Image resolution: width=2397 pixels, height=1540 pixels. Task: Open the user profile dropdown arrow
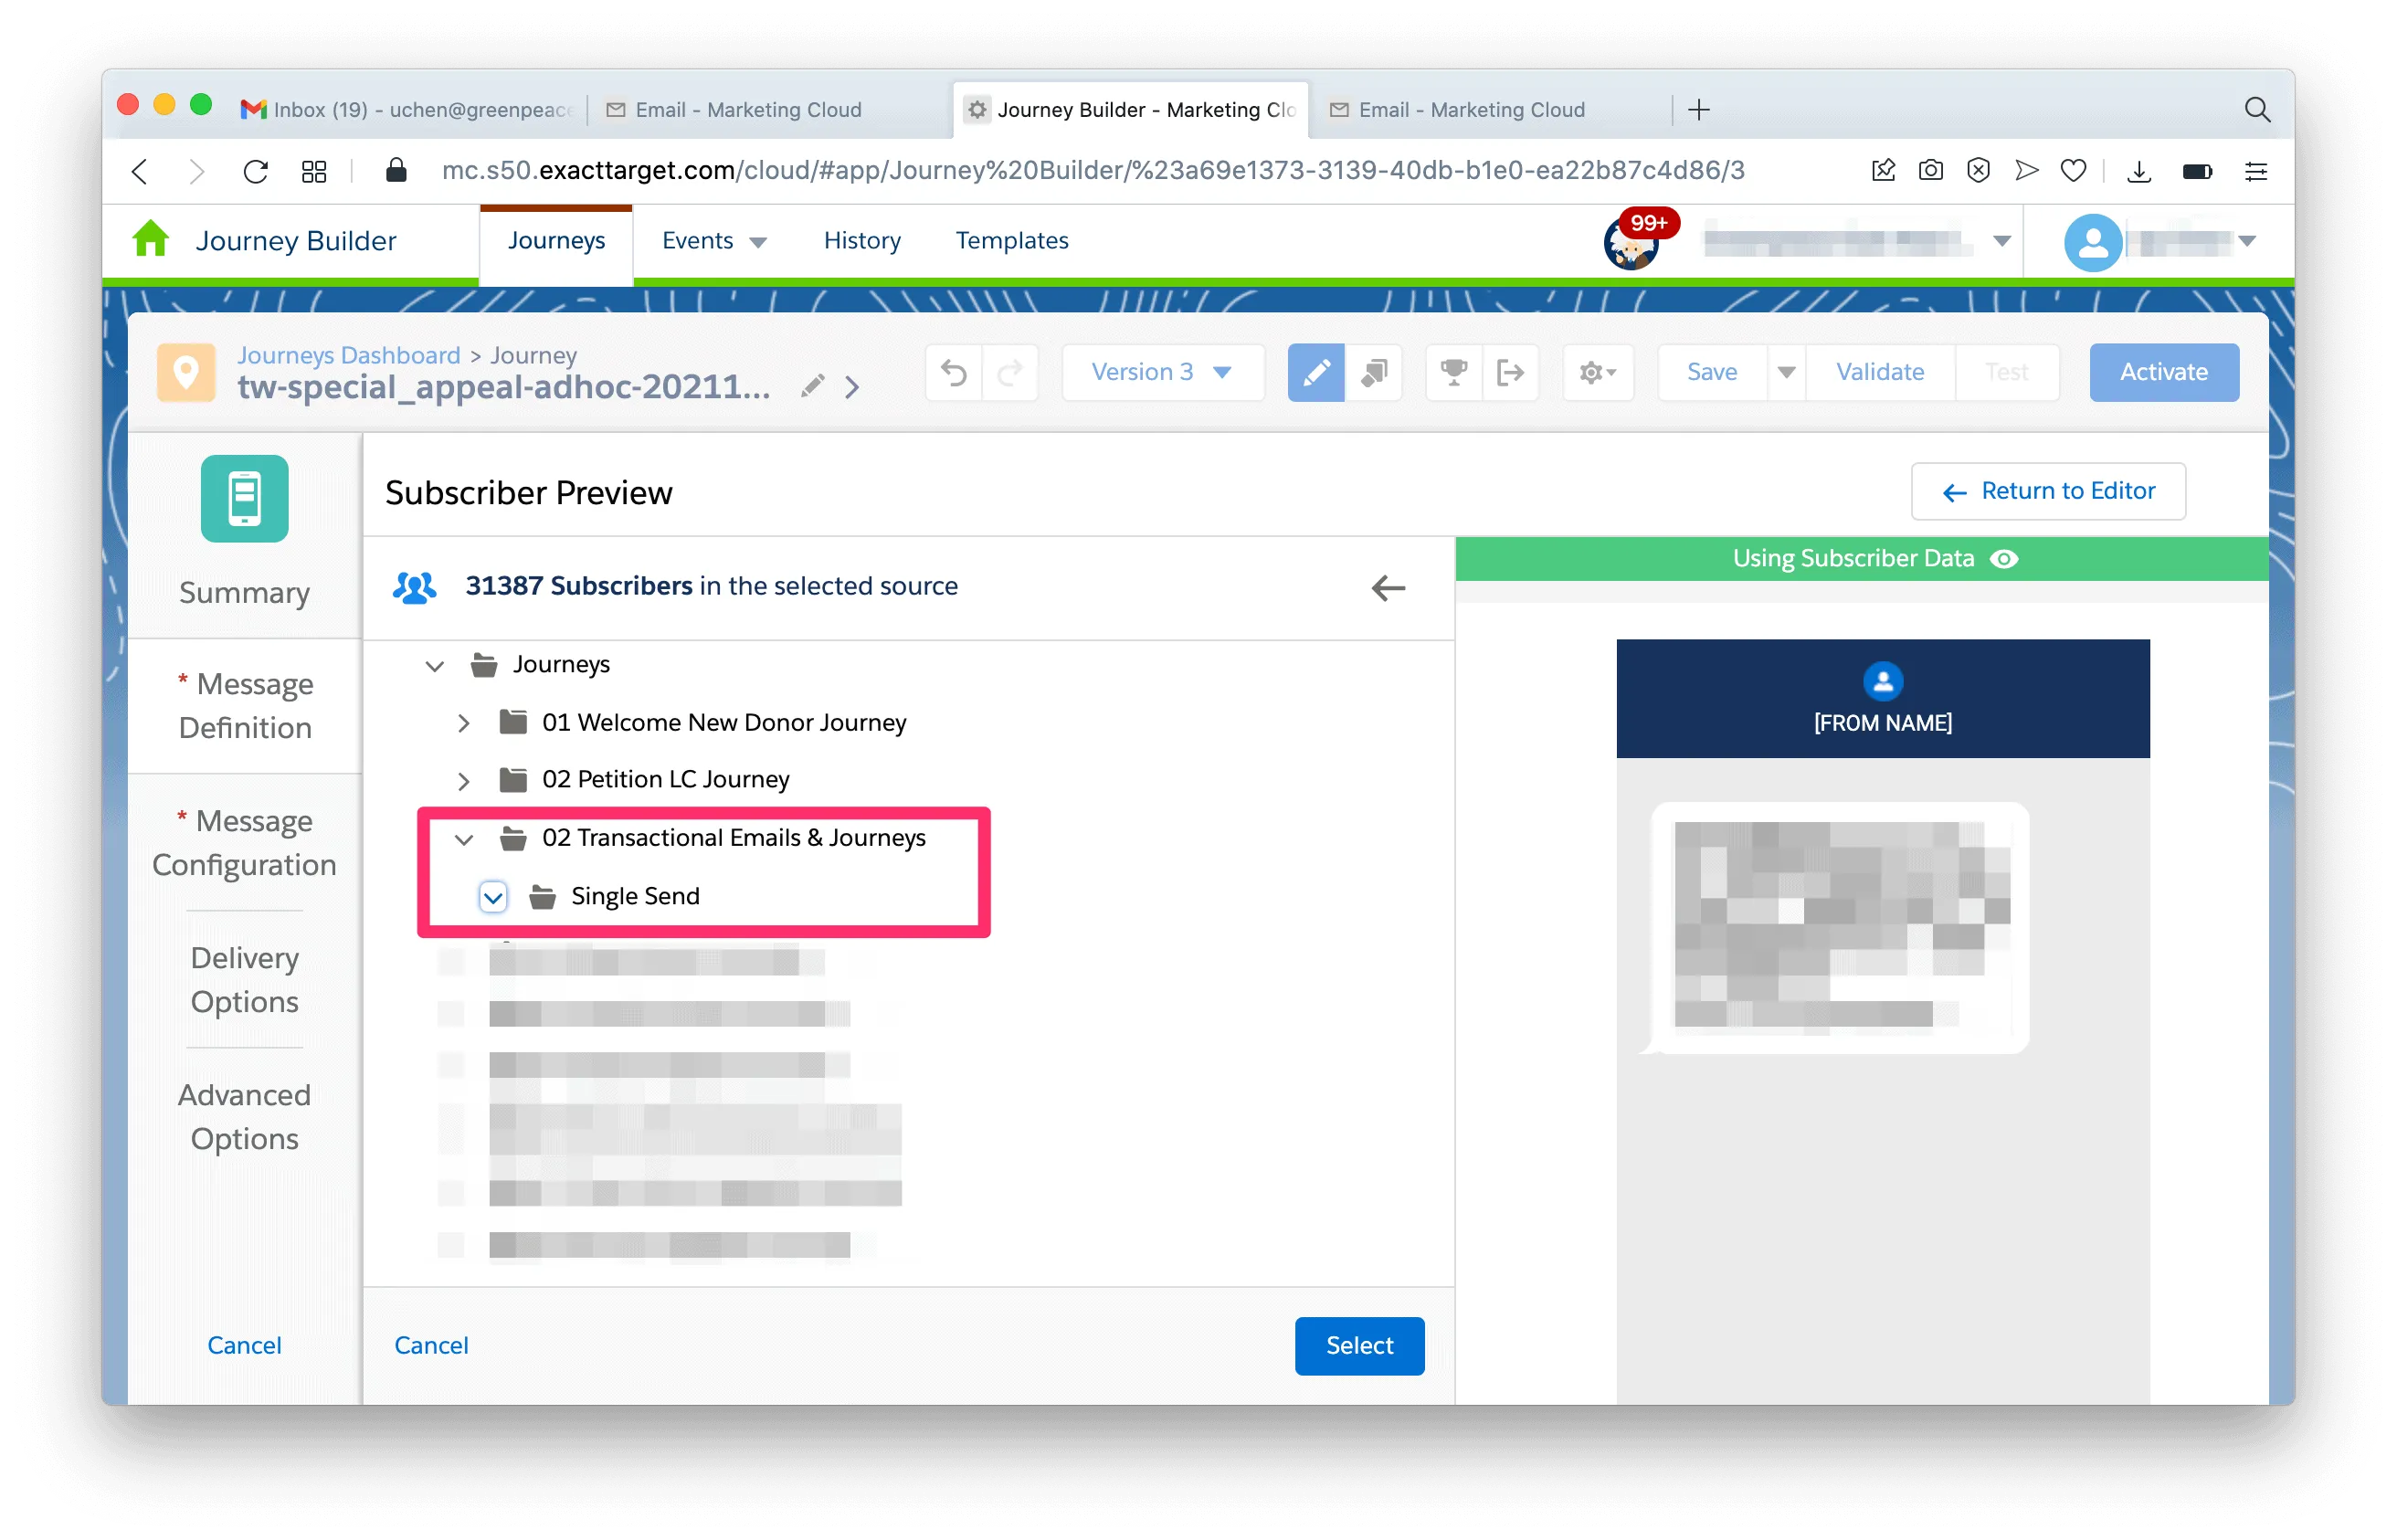tap(2246, 241)
